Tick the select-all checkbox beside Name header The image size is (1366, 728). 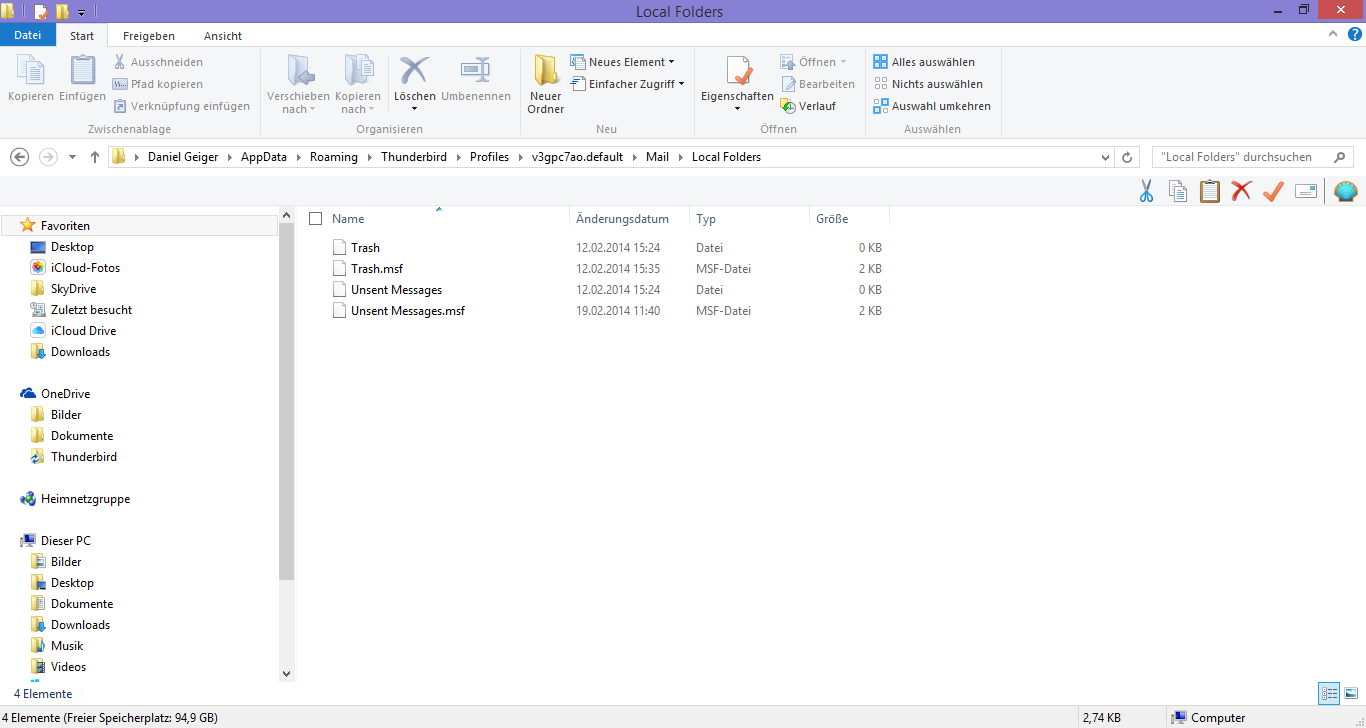(x=316, y=219)
